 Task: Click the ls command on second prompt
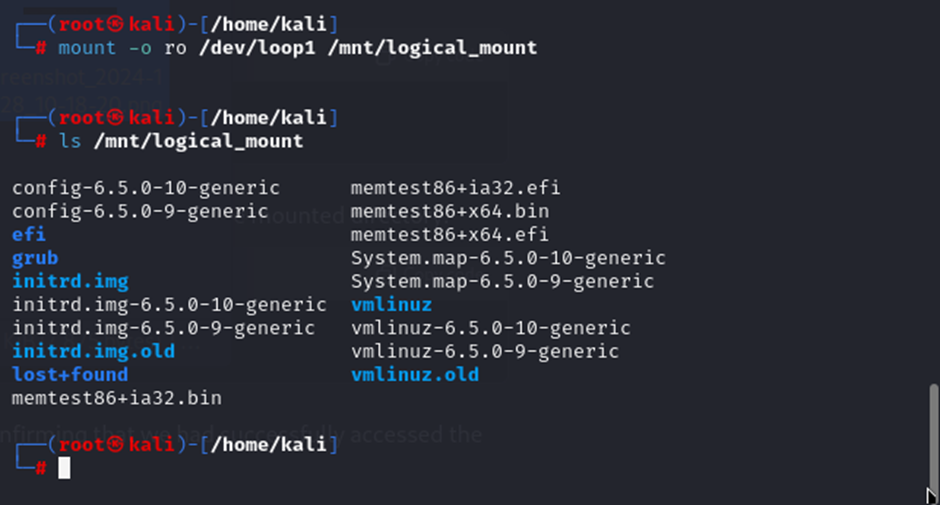pos(70,142)
